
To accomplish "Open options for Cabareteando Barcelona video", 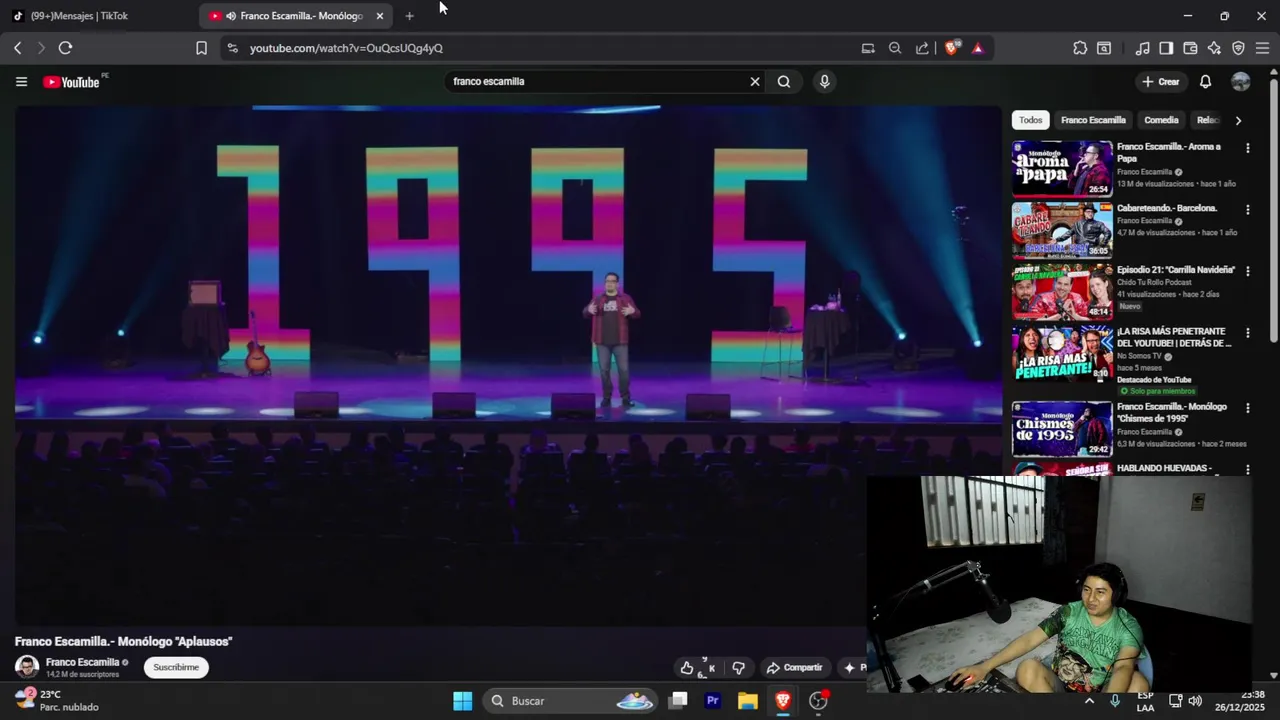I will tap(1247, 210).
